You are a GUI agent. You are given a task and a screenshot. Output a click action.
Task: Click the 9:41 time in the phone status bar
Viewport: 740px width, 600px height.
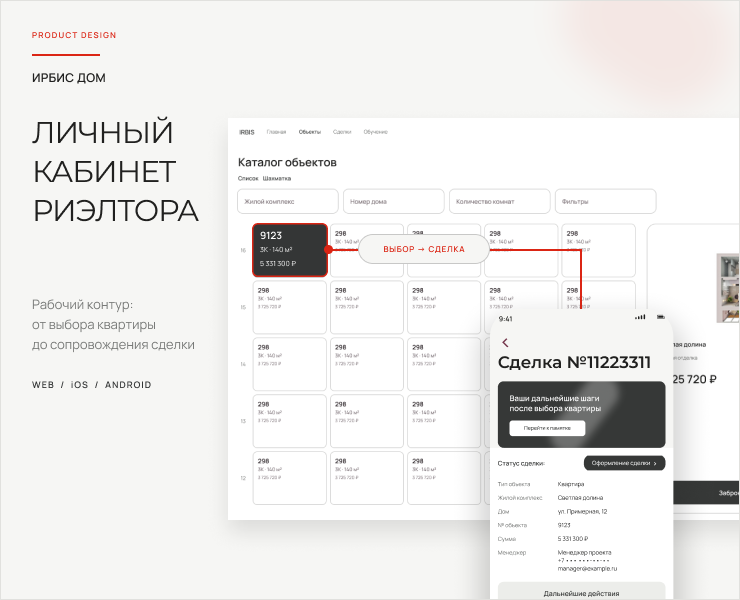pos(505,319)
